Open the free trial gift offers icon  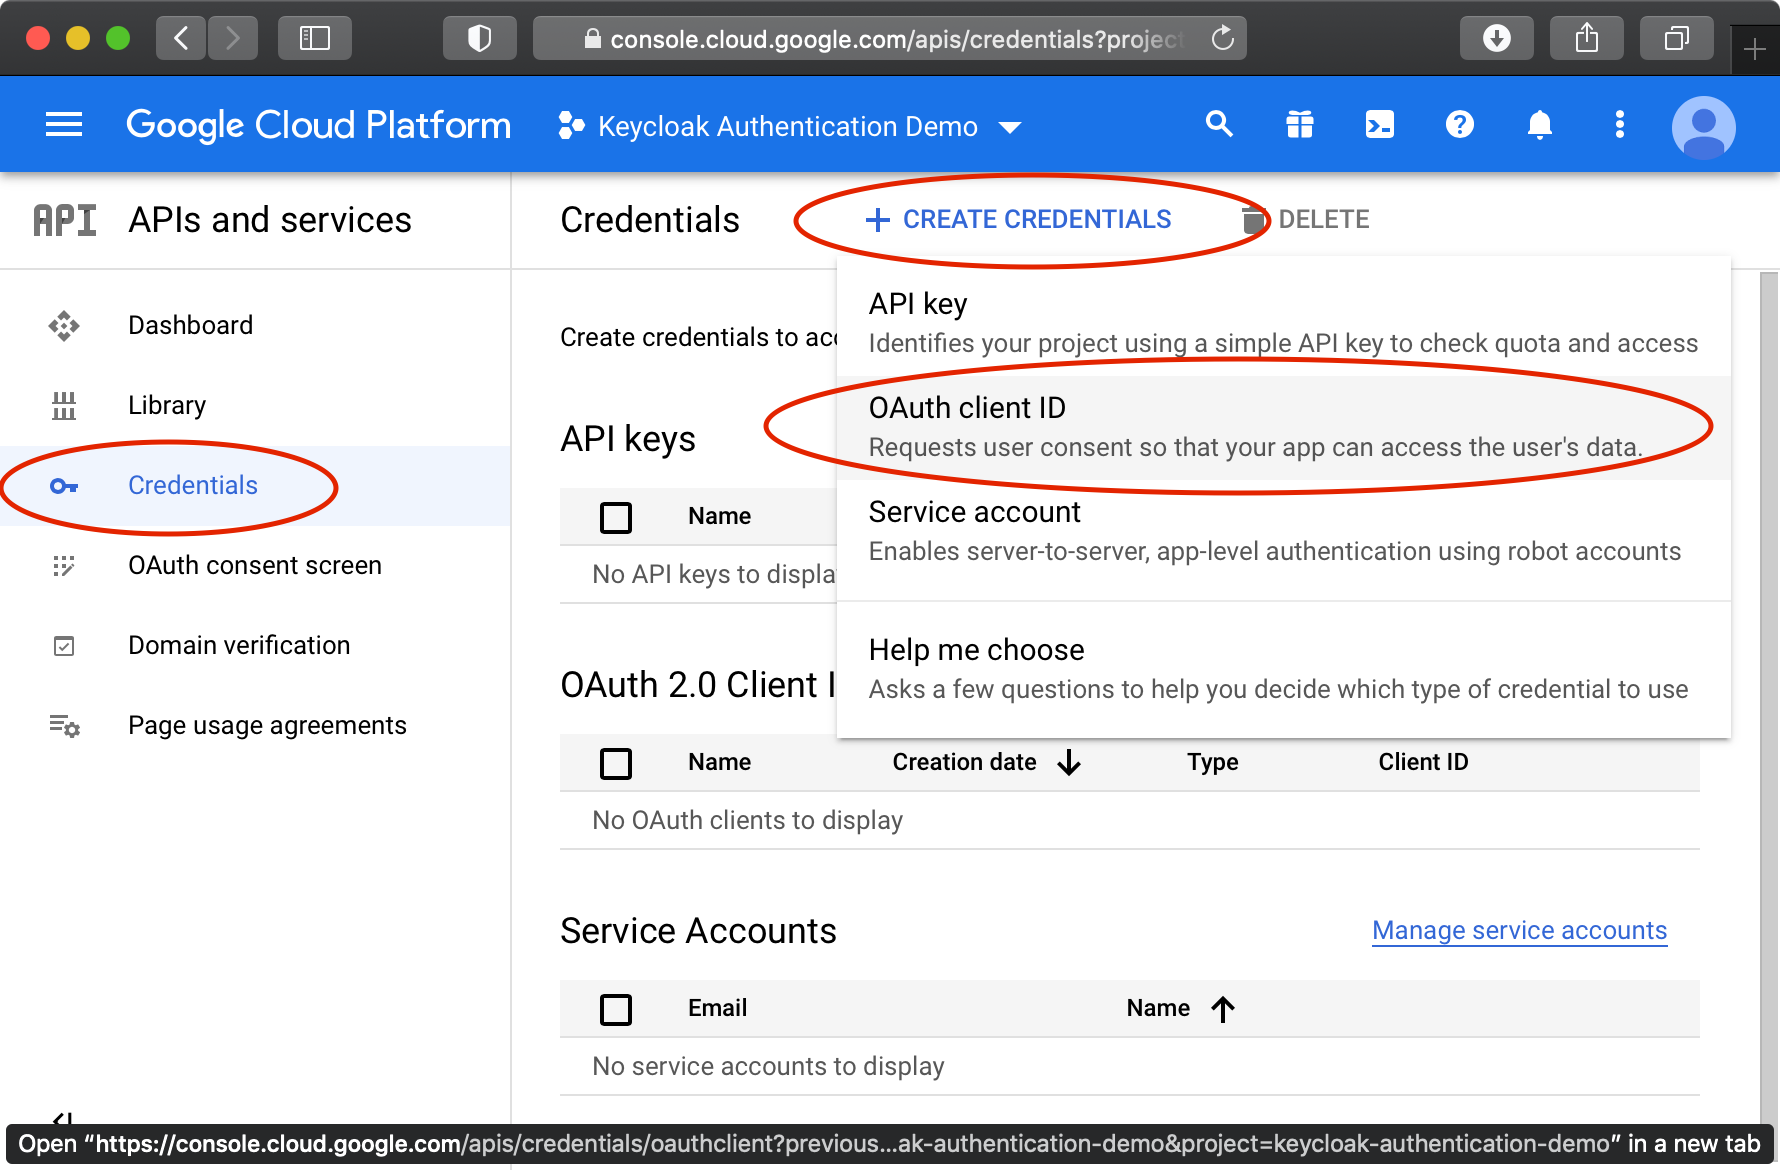[x=1299, y=124]
